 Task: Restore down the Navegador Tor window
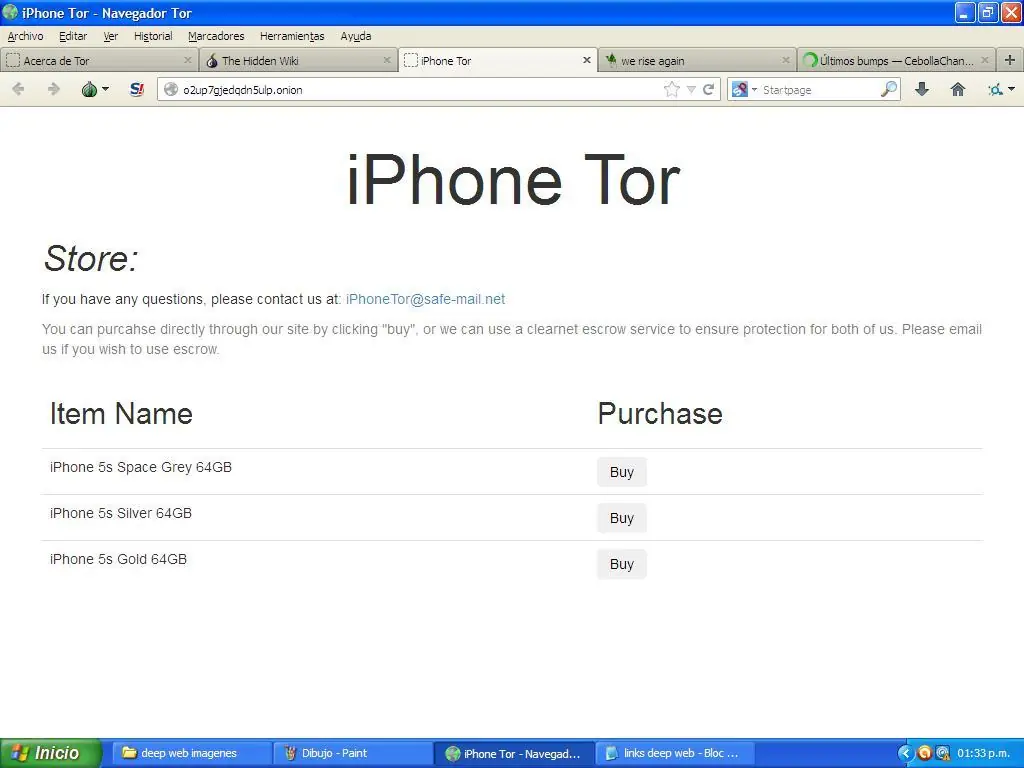(x=988, y=12)
